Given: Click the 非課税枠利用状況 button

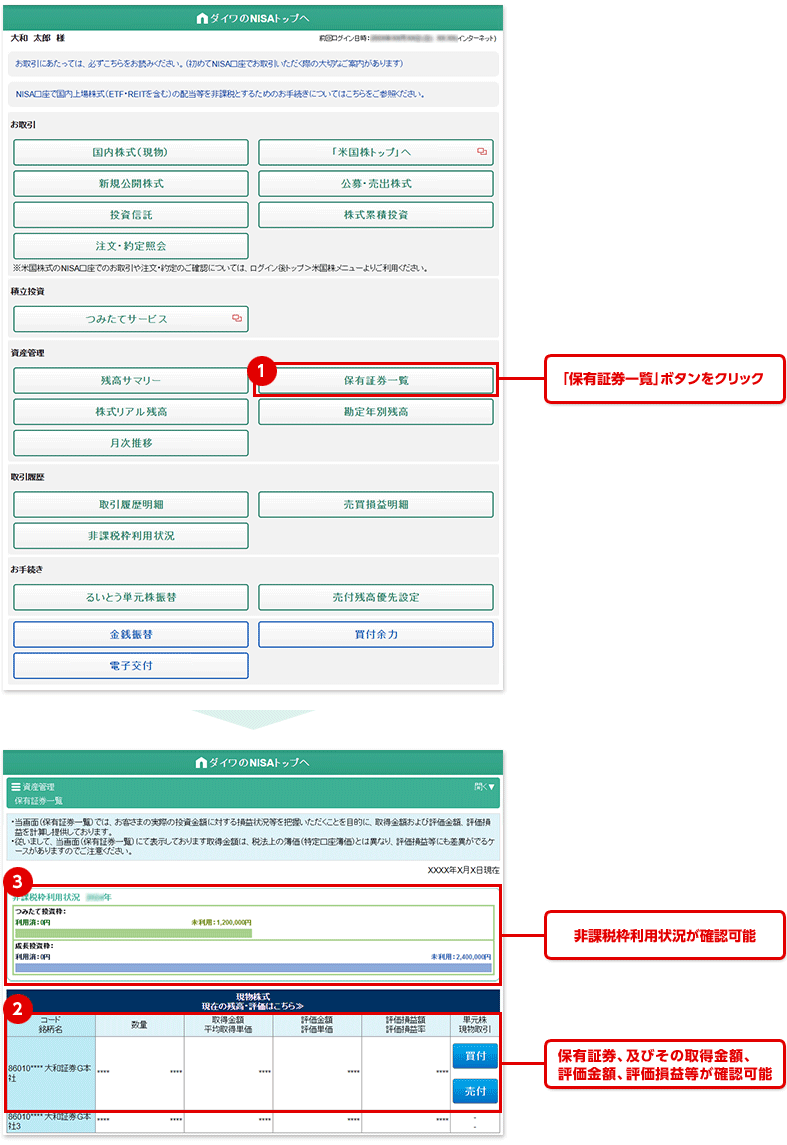Looking at the screenshot, I should pos(131,536).
